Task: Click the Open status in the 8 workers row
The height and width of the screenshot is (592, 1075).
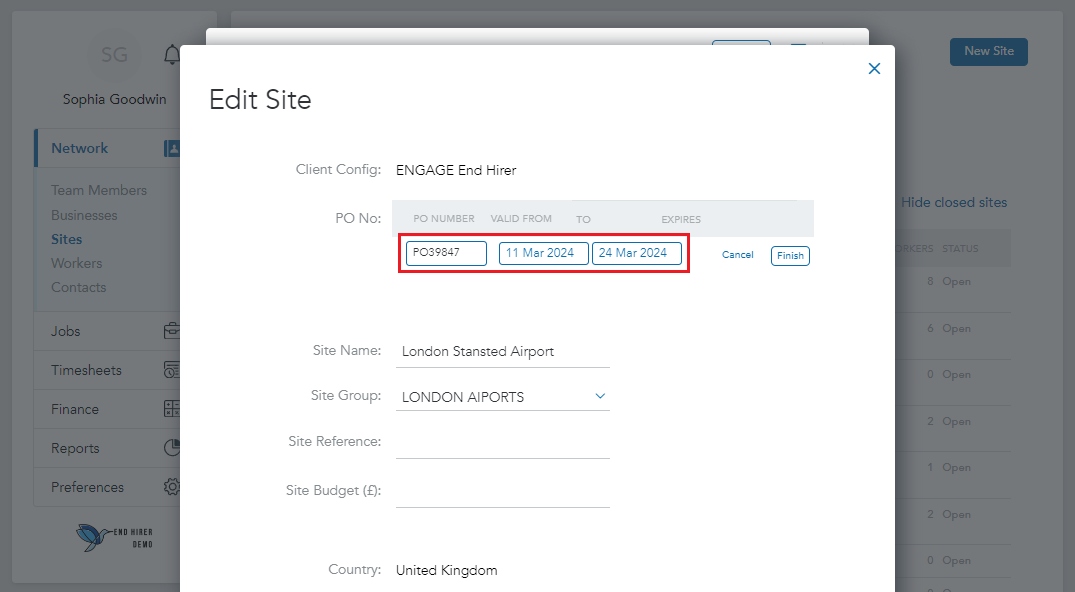Action: point(956,281)
